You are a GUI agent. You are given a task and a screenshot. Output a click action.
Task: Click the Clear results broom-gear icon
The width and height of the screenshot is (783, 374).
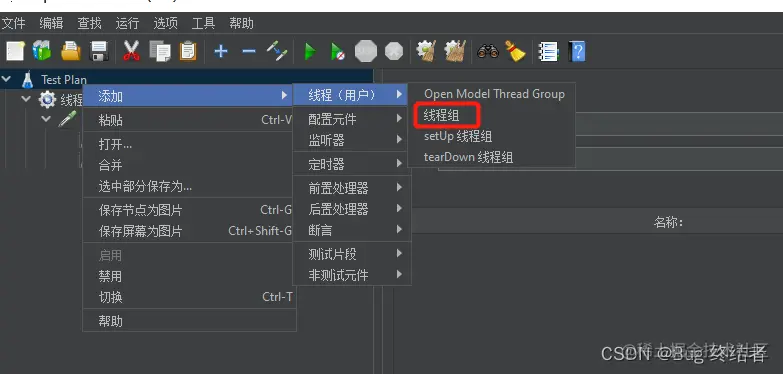[426, 51]
